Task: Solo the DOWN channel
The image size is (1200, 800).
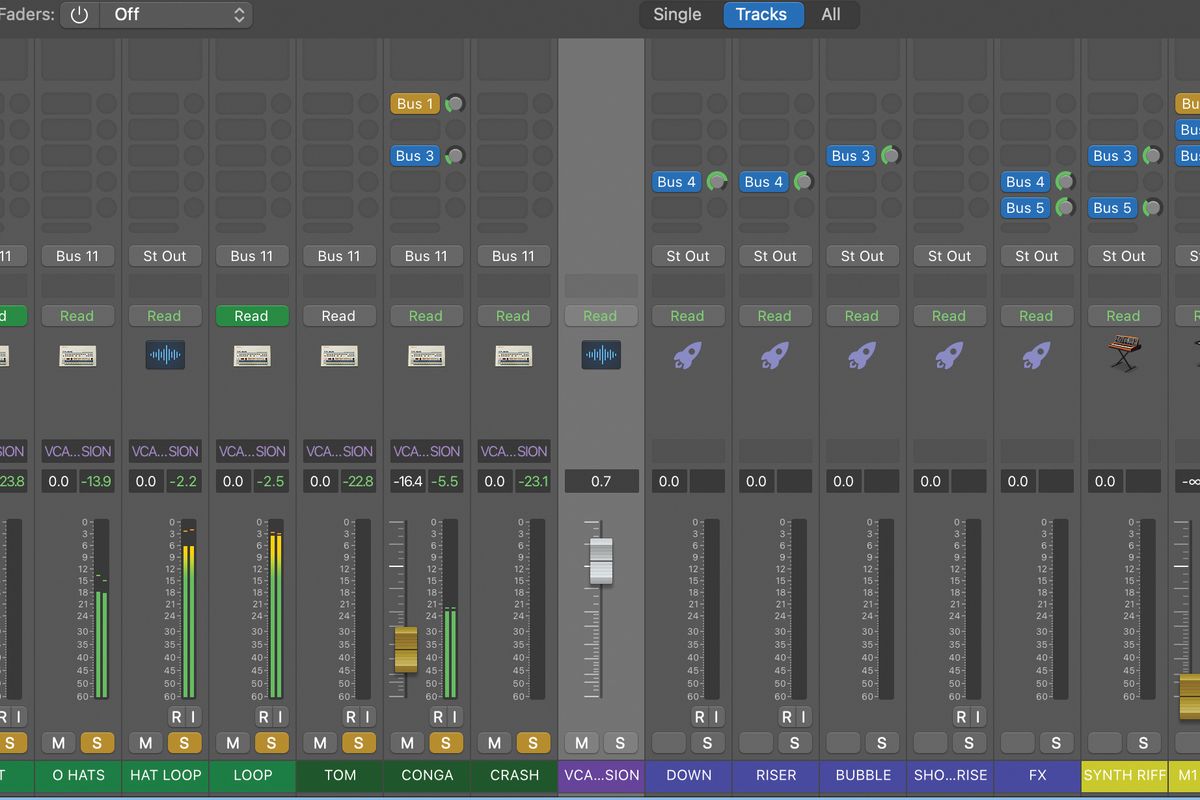Action: 707,743
